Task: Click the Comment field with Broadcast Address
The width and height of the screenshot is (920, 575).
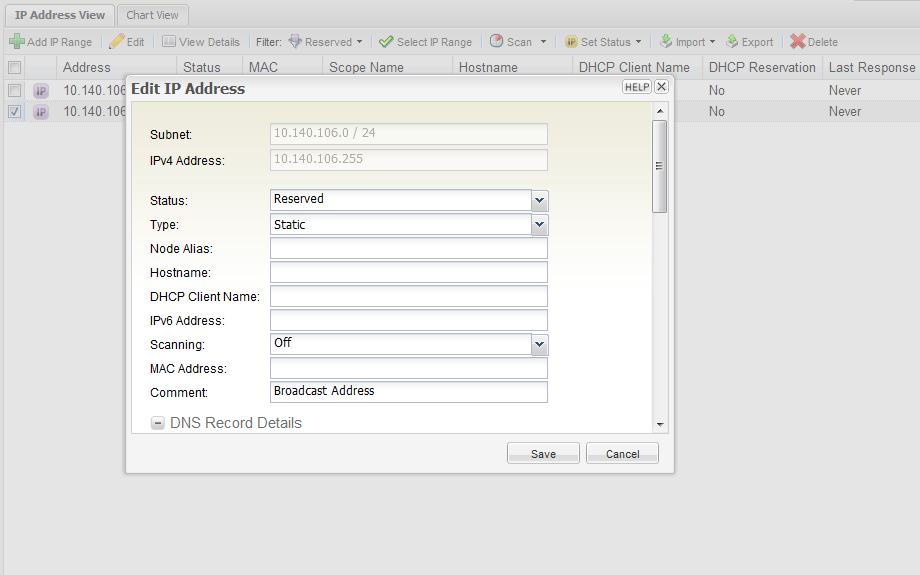Action: [x=408, y=392]
